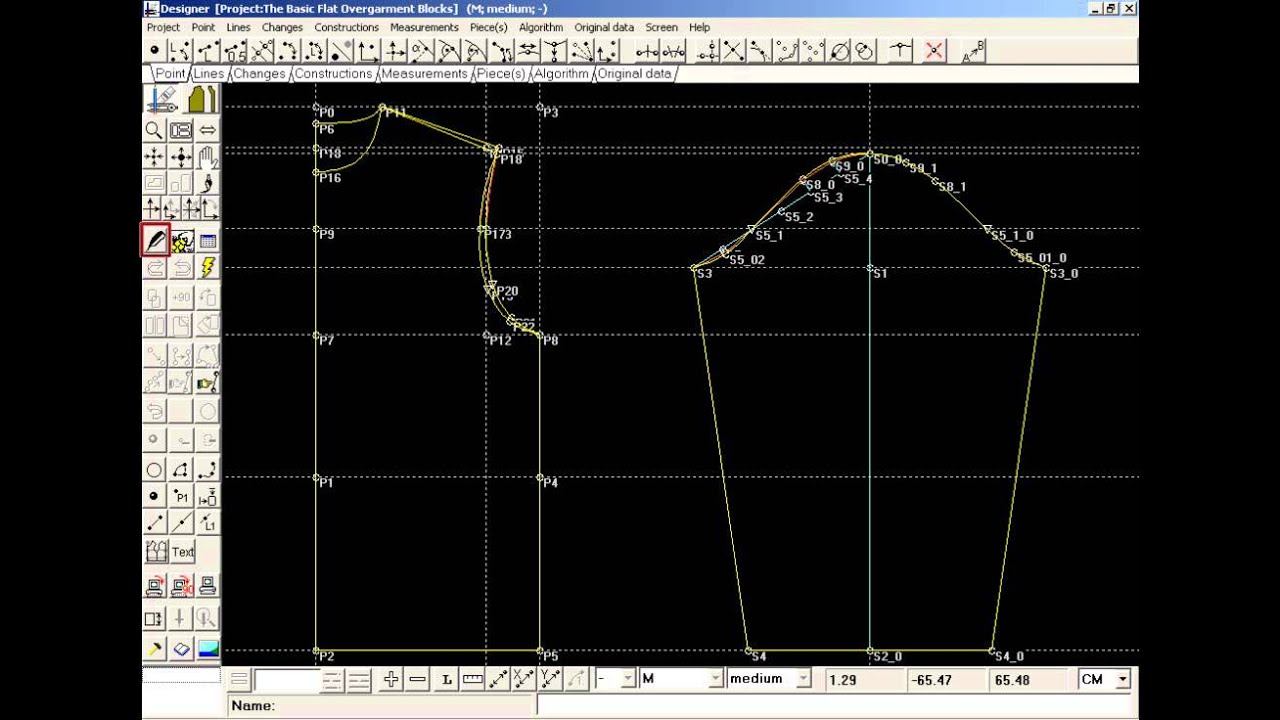Viewport: 1280px width, 720px height.
Task: Open the calendar table icon
Action: [208, 240]
